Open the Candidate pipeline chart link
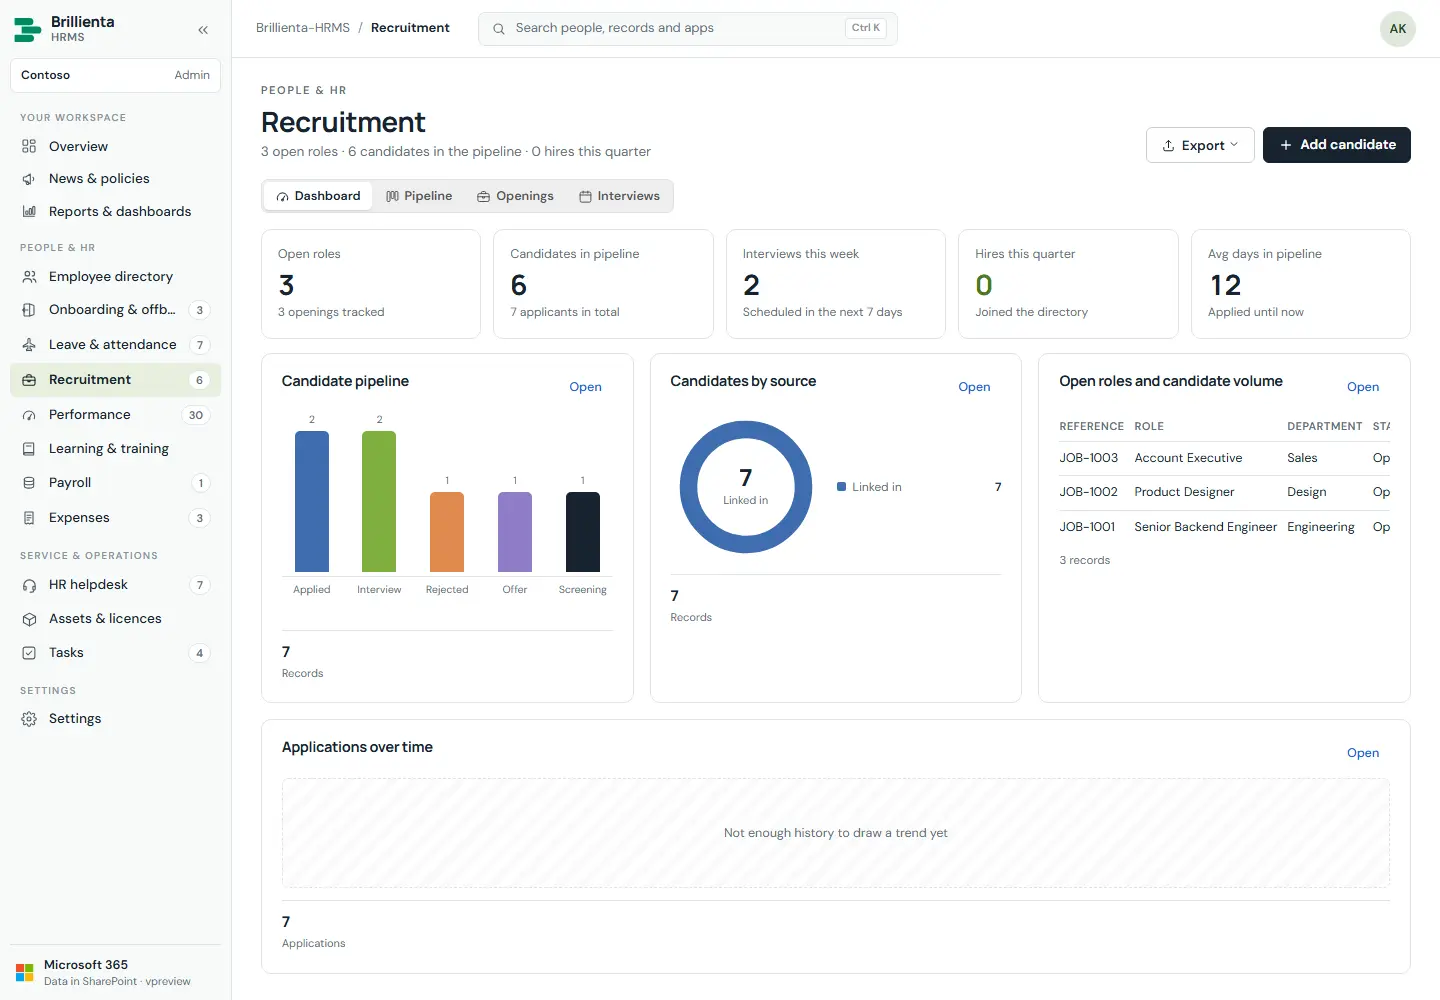Viewport: 1440px width, 1000px height. coord(585,387)
